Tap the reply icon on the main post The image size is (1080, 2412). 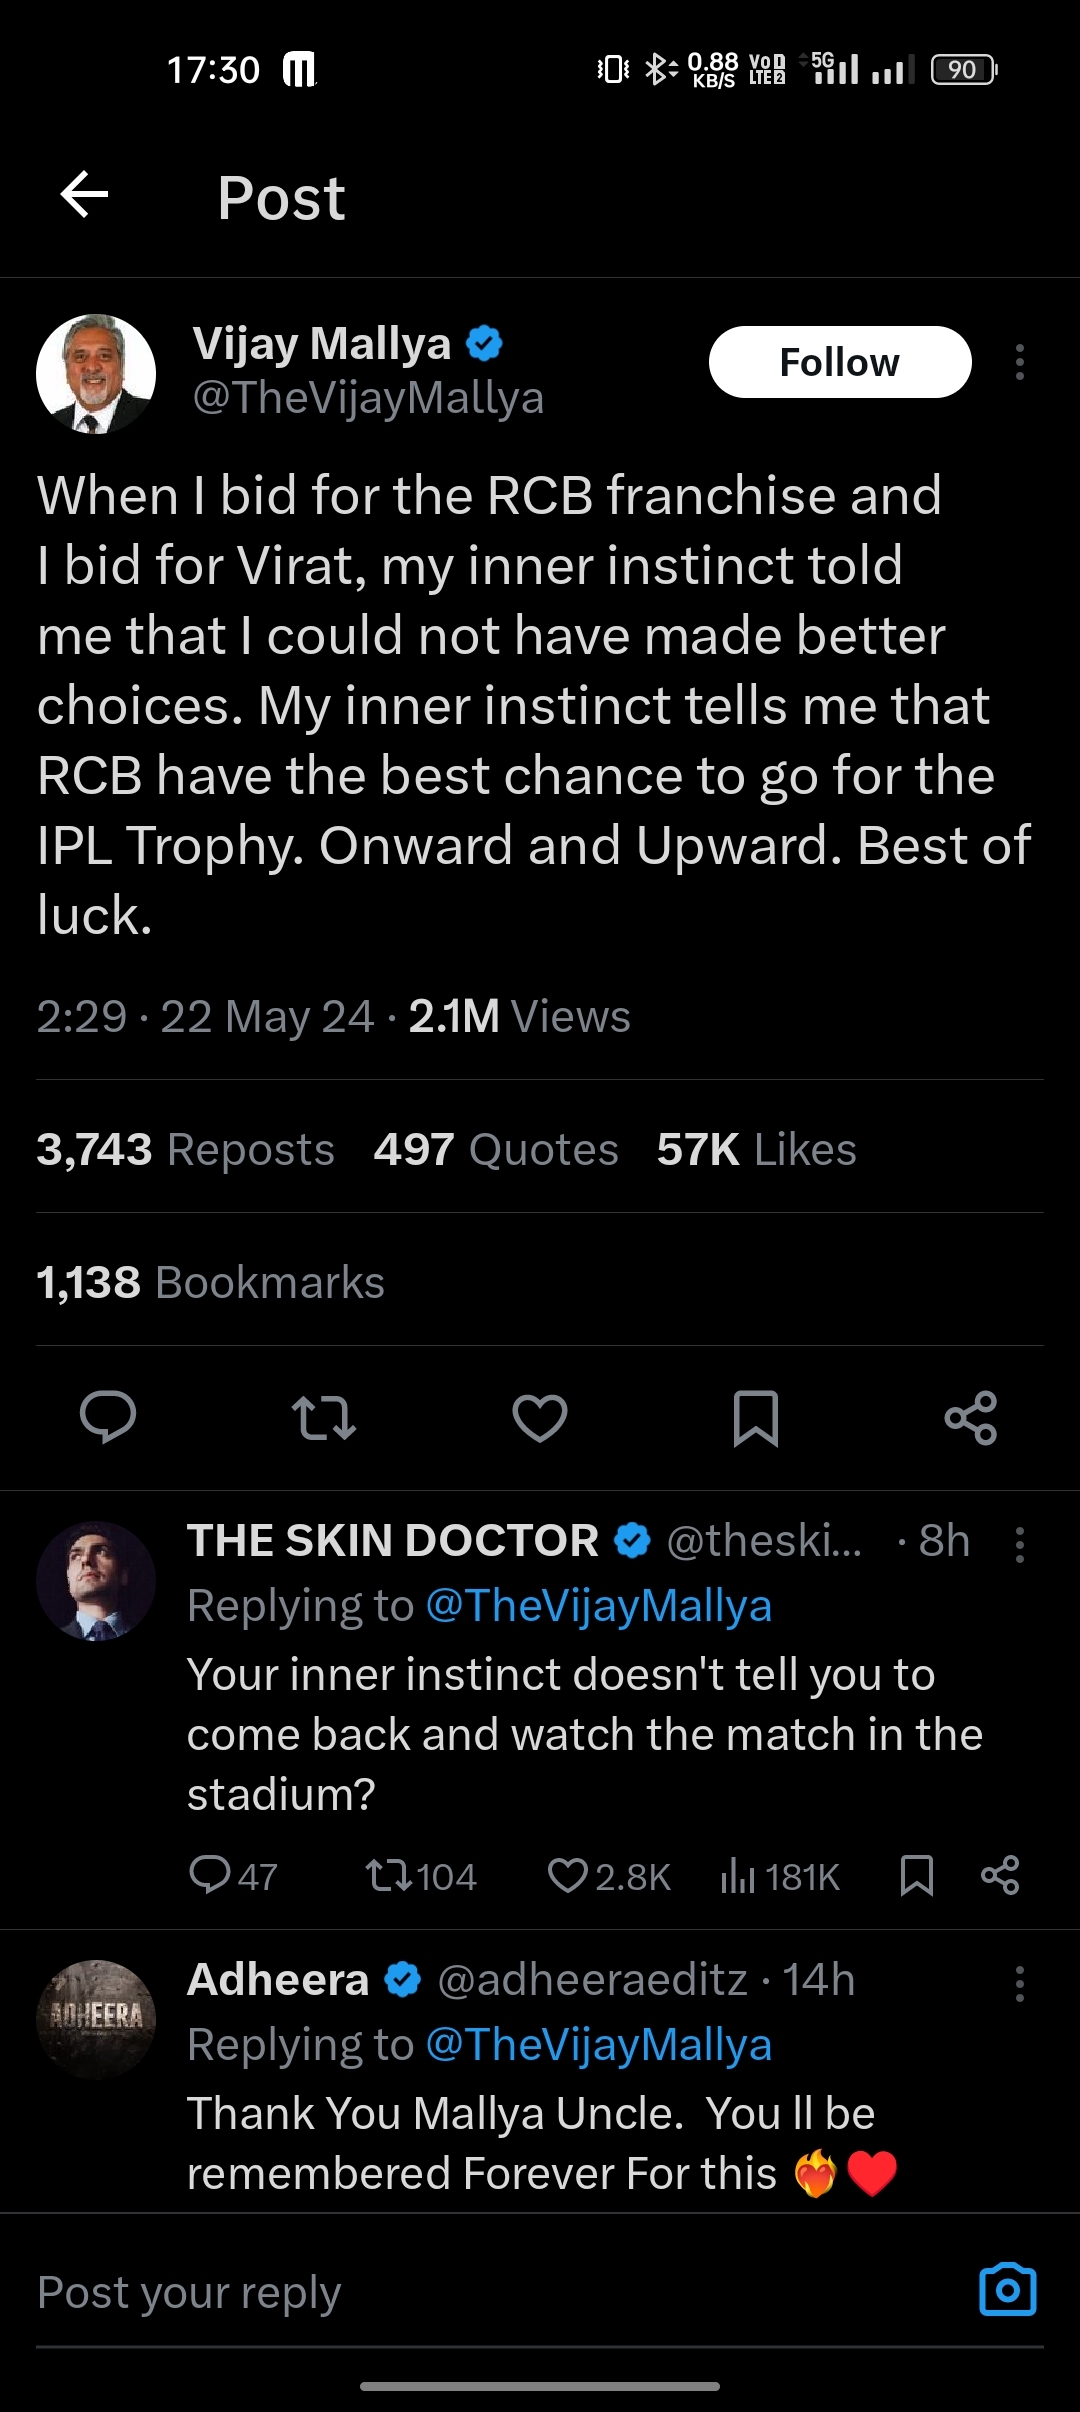(108, 1417)
